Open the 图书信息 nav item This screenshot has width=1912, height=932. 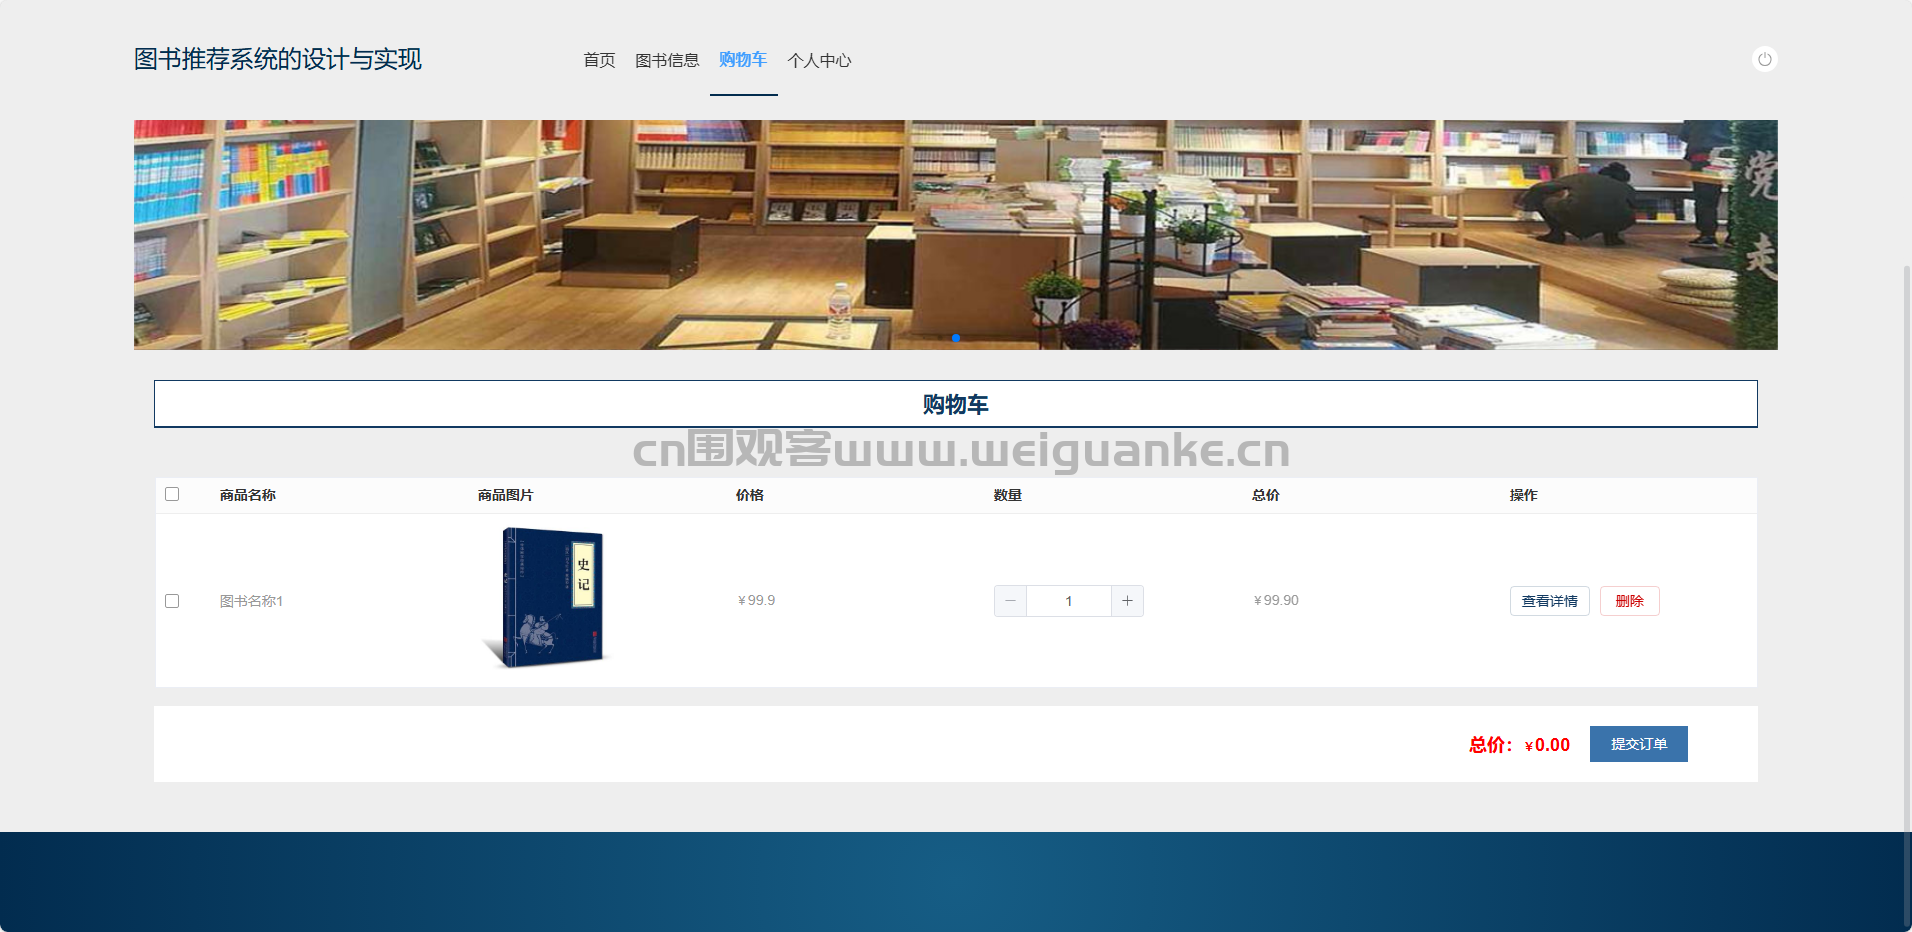(x=667, y=60)
